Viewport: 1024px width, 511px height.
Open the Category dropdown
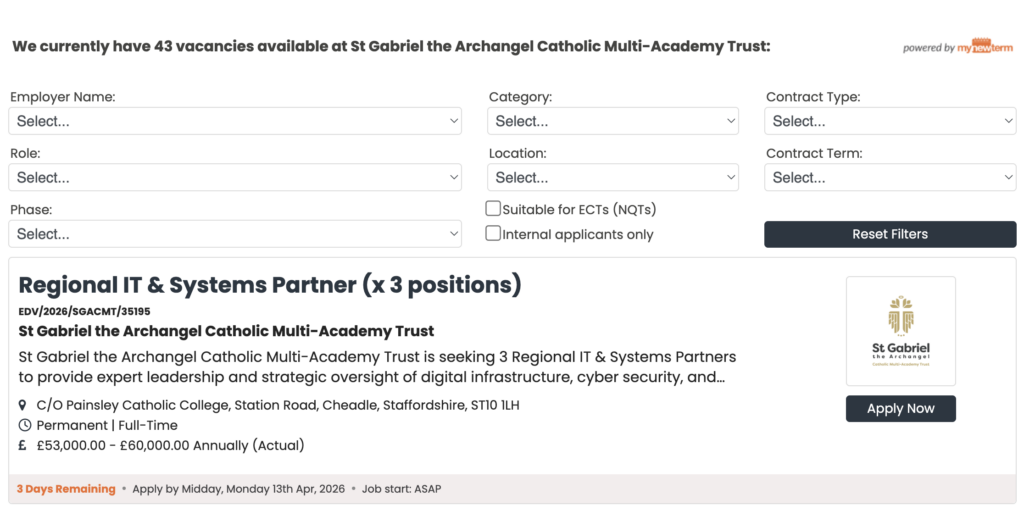[x=613, y=121]
